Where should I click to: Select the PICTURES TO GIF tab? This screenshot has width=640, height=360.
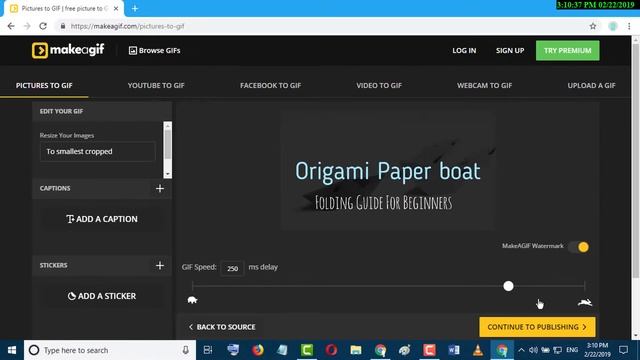44,85
